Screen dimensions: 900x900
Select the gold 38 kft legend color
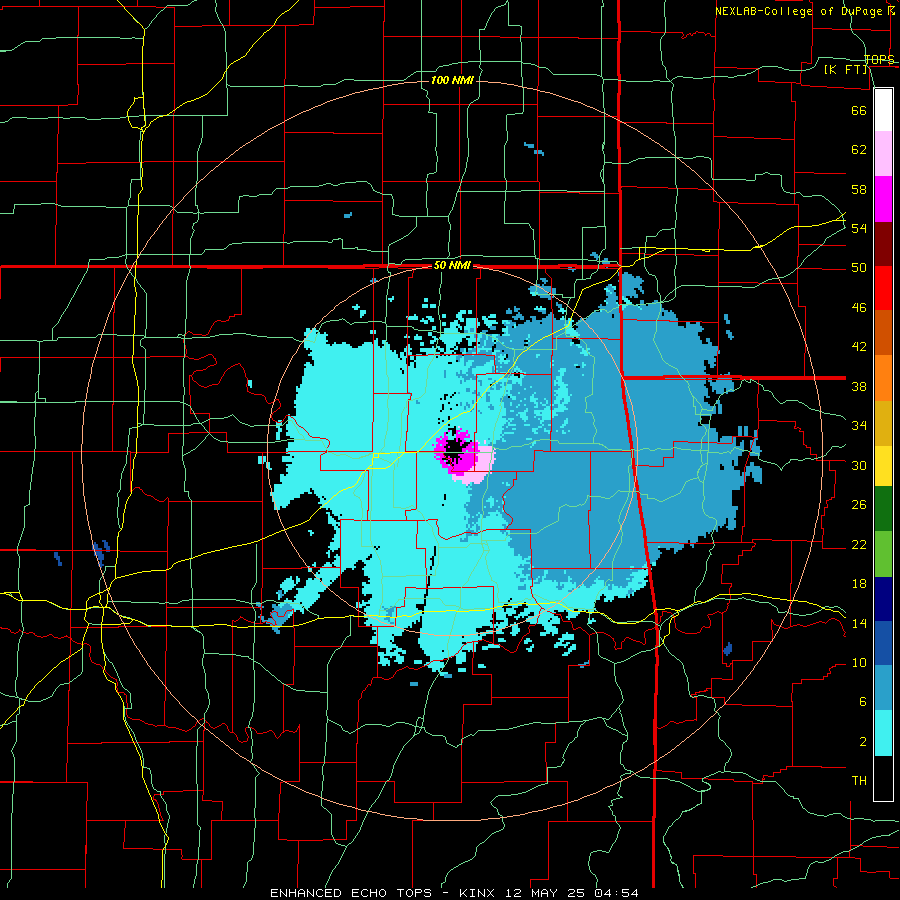pyautogui.click(x=883, y=422)
